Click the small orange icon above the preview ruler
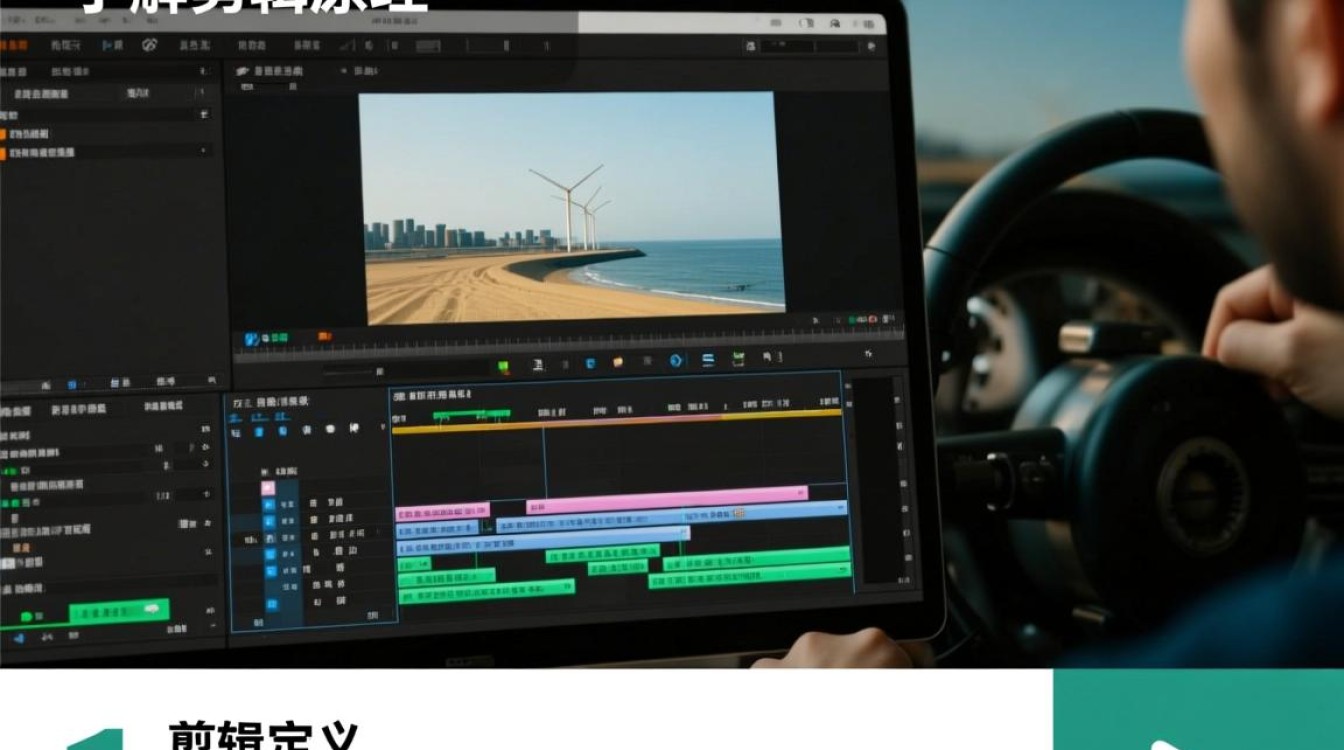 [x=324, y=337]
